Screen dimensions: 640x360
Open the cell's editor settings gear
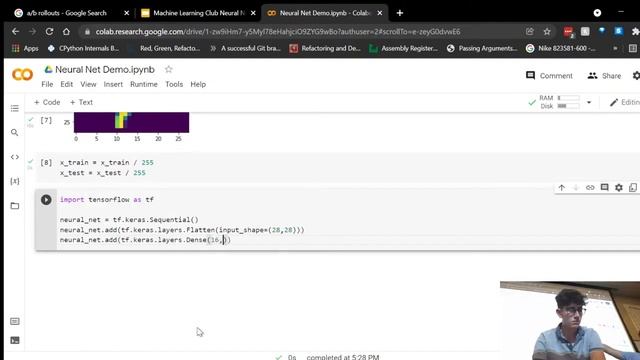point(619,188)
